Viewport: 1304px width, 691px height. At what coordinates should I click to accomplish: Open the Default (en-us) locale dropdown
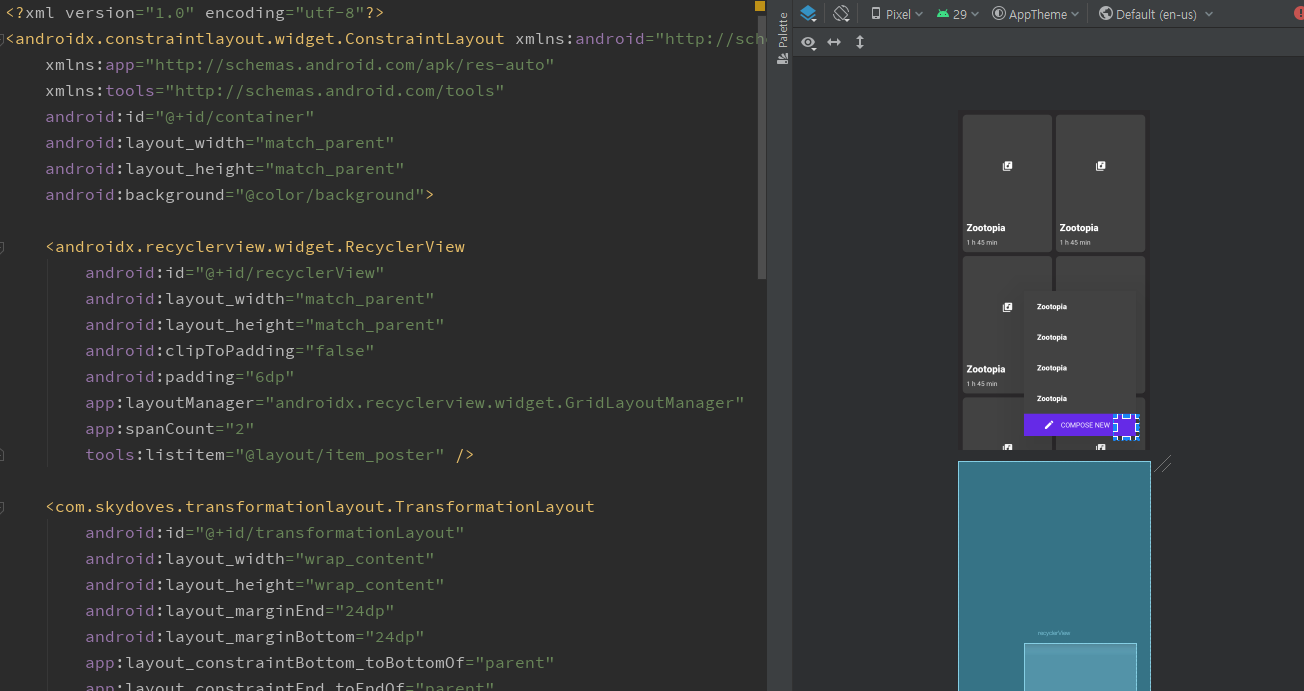coord(1156,14)
